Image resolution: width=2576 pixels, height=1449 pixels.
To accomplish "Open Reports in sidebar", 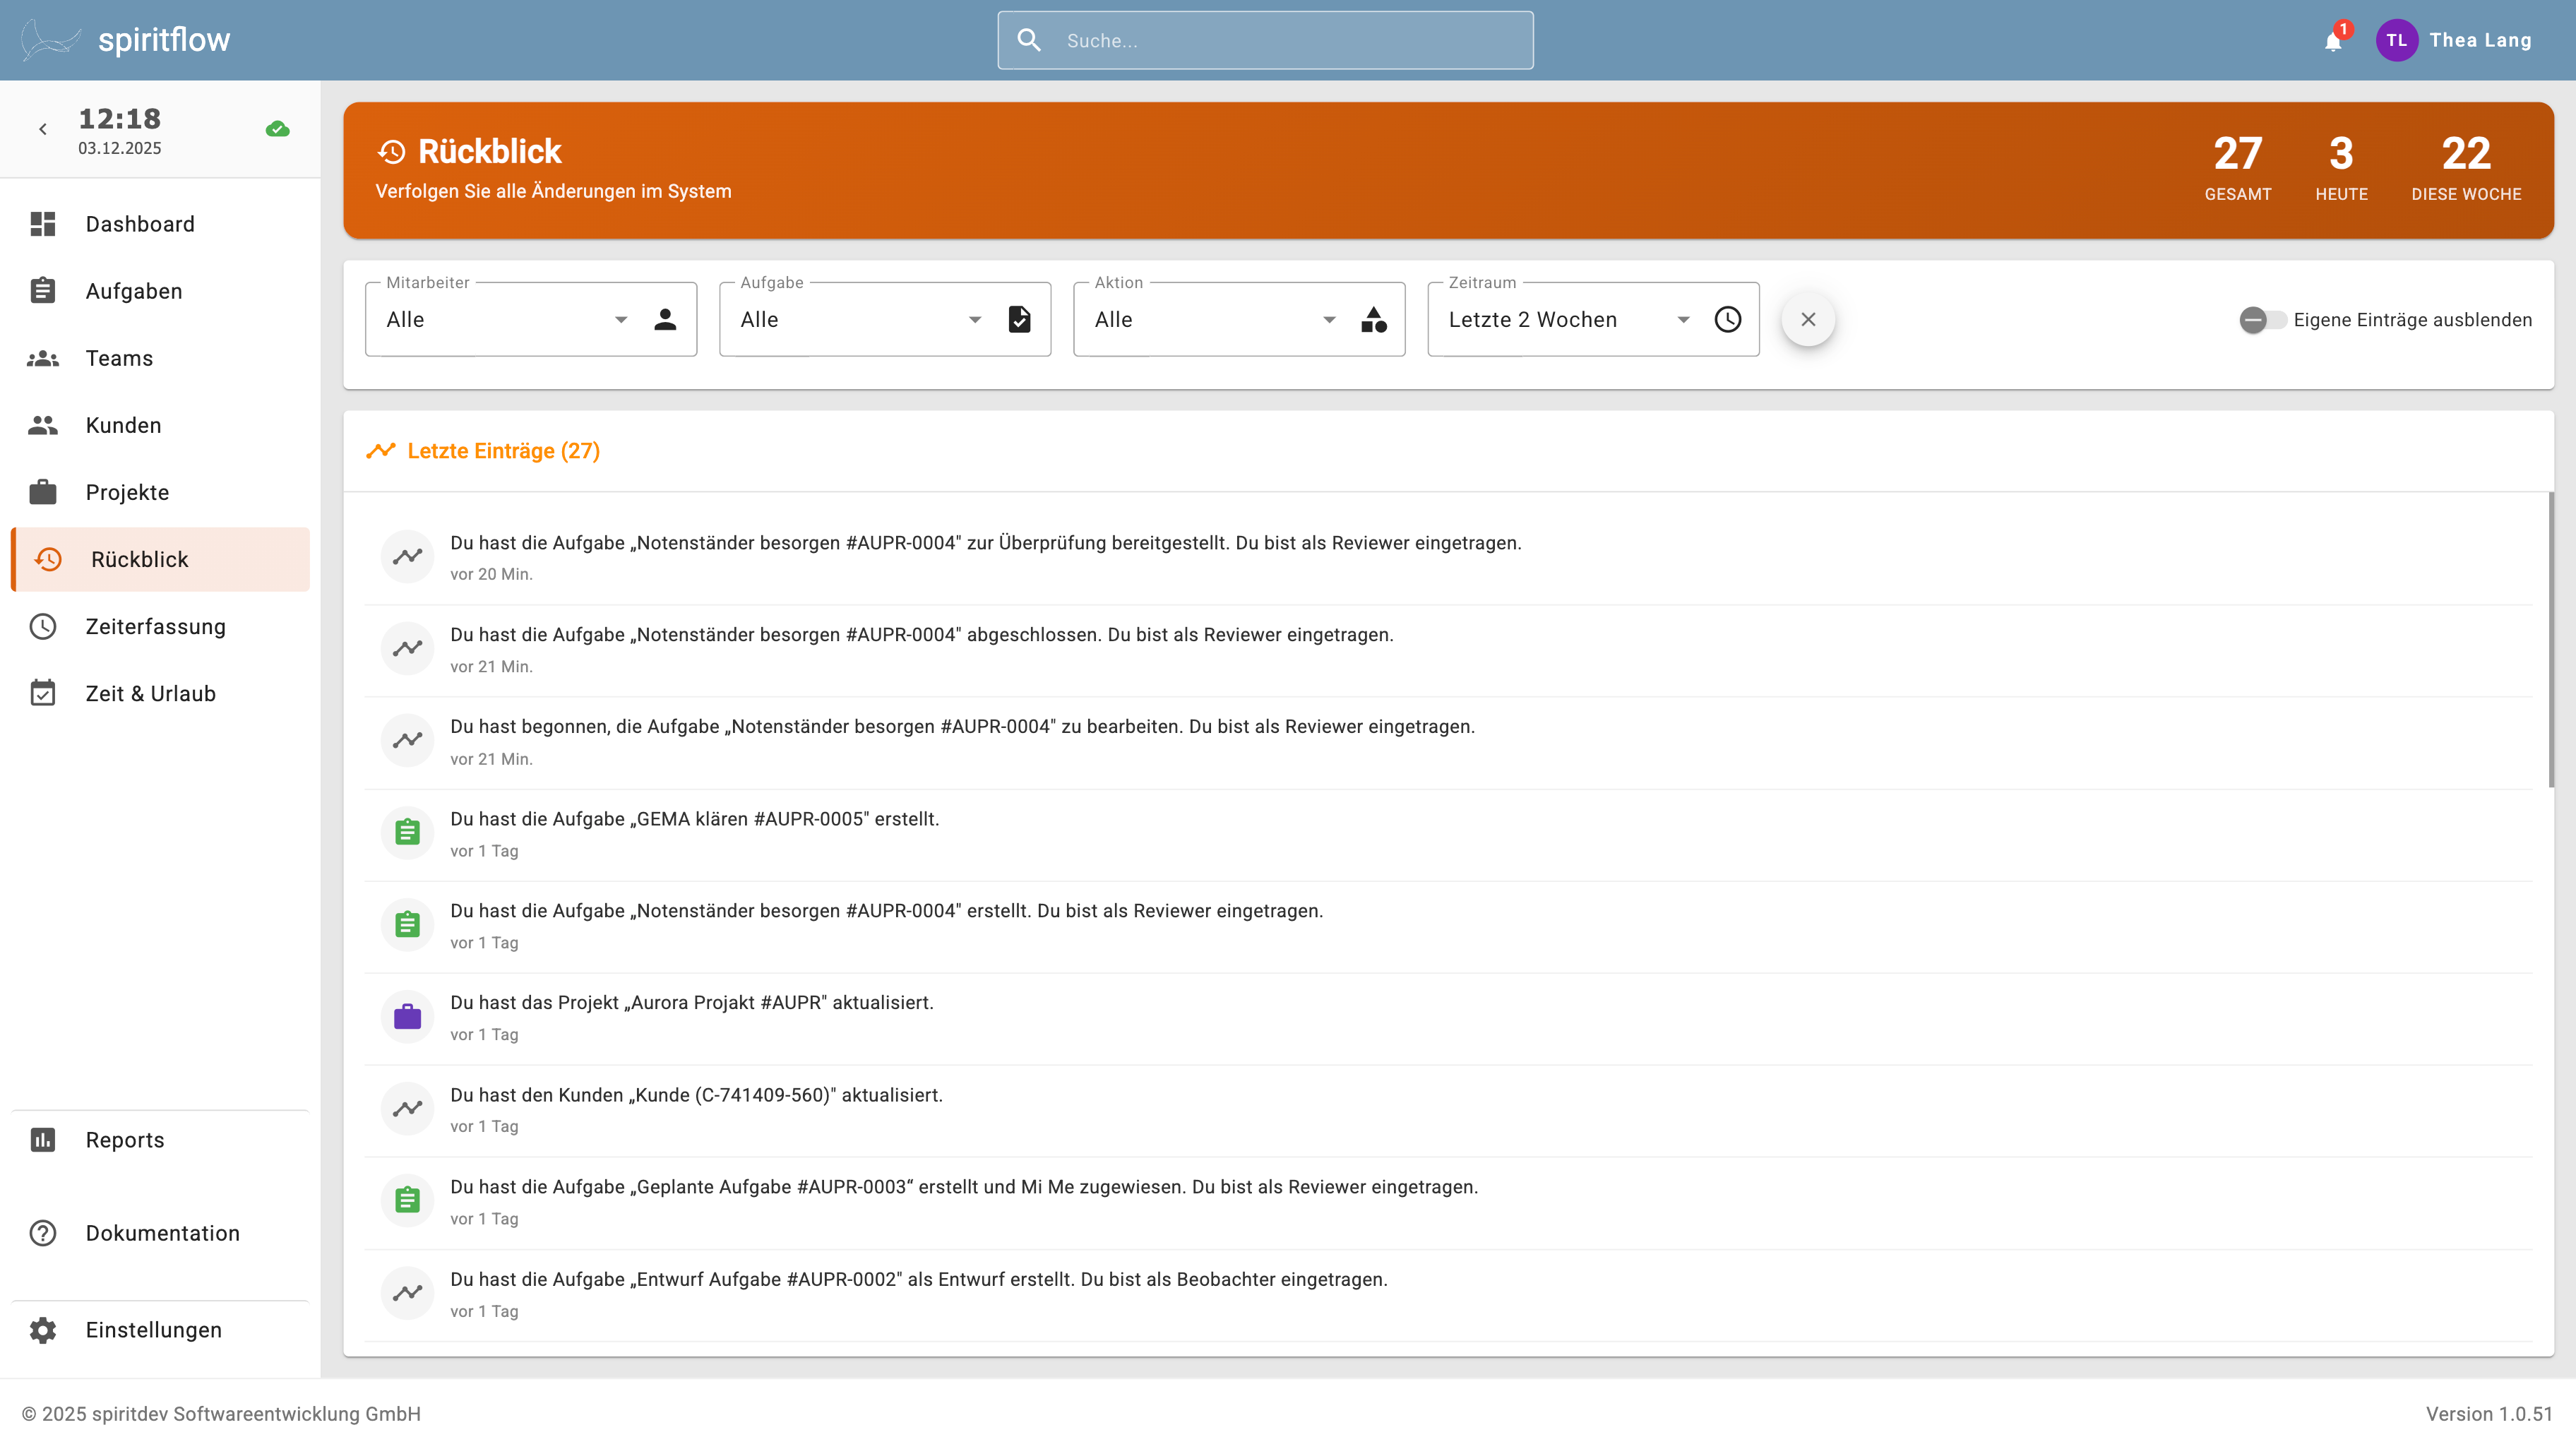I will coord(160,1140).
